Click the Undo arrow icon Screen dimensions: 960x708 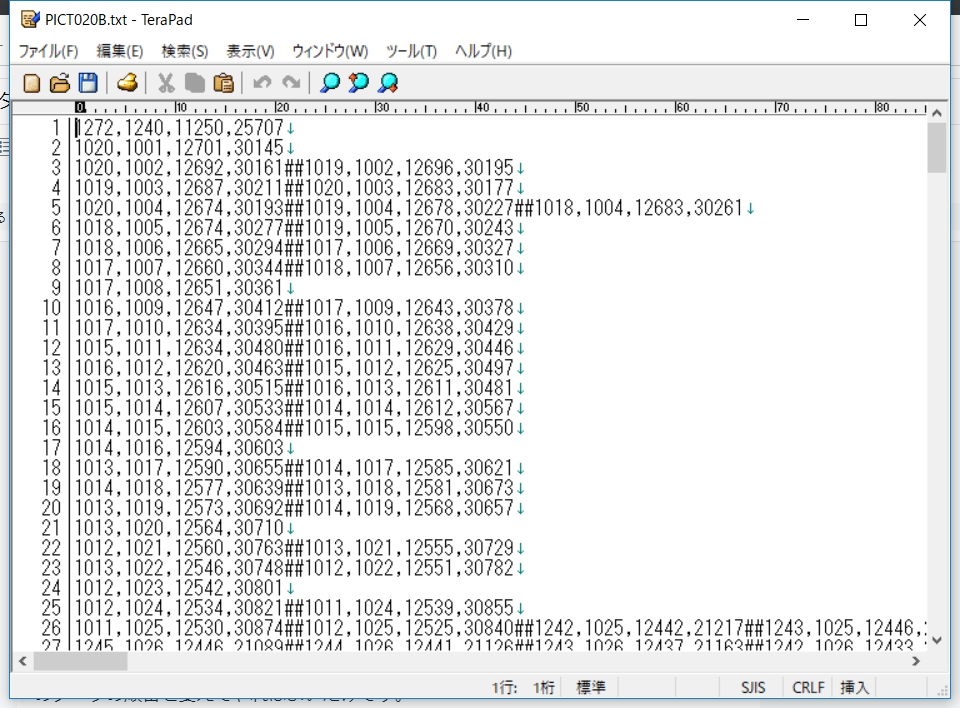[x=262, y=82]
